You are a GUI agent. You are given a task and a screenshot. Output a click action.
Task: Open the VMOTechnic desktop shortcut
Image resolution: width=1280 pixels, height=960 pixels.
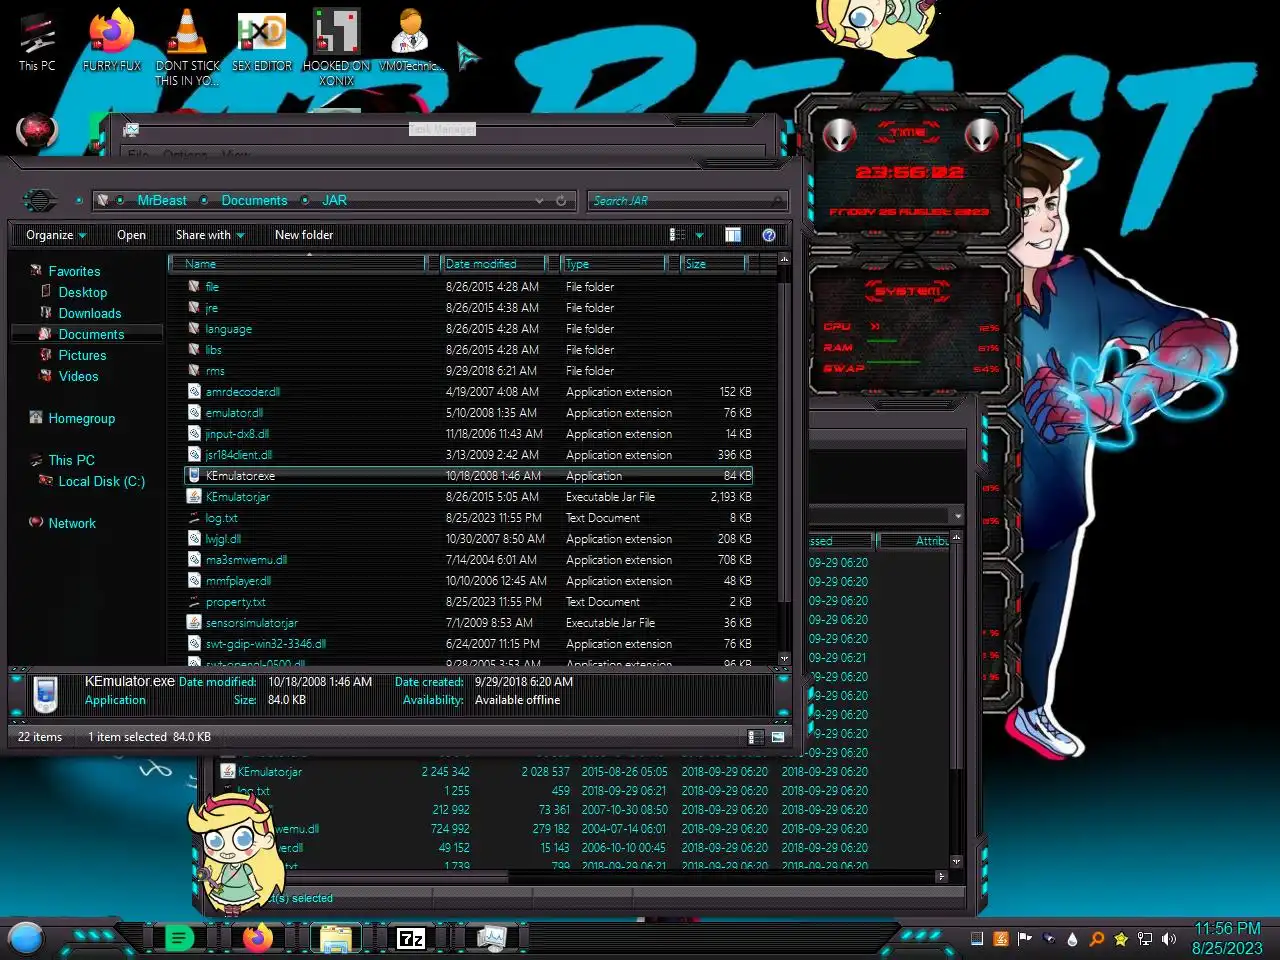(x=410, y=42)
